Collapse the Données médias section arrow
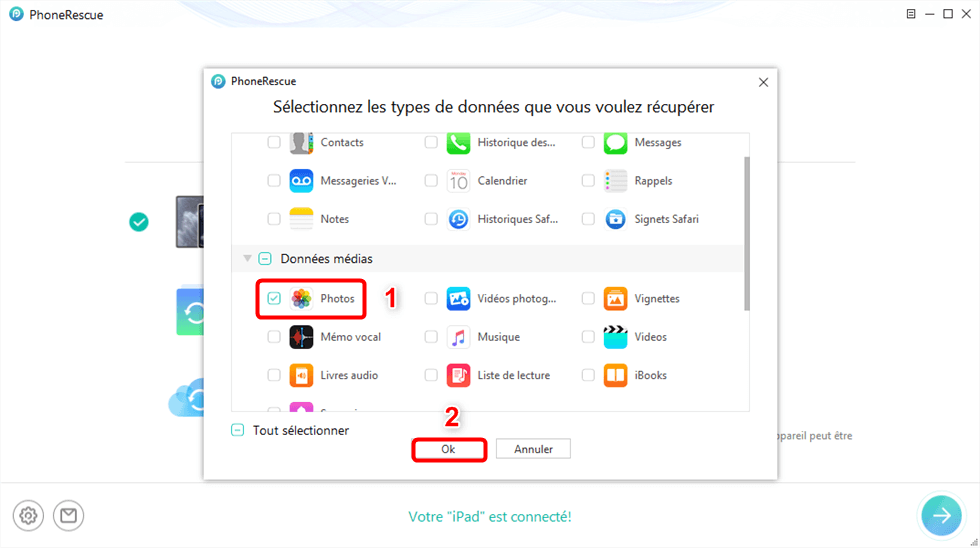This screenshot has height=548, width=980. [248, 258]
